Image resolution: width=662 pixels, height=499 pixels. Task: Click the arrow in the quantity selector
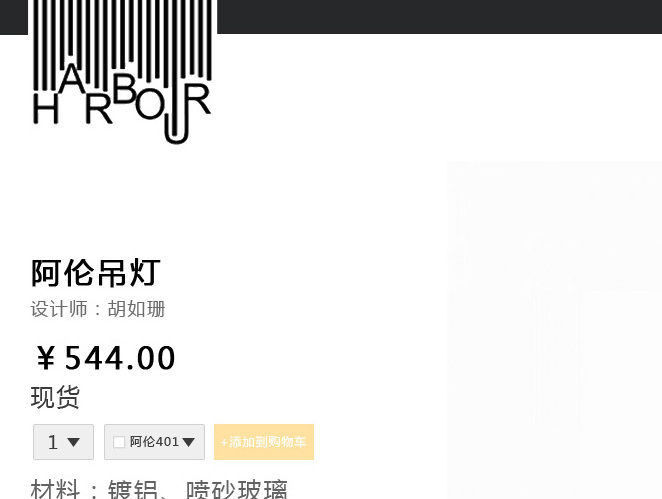point(73,442)
